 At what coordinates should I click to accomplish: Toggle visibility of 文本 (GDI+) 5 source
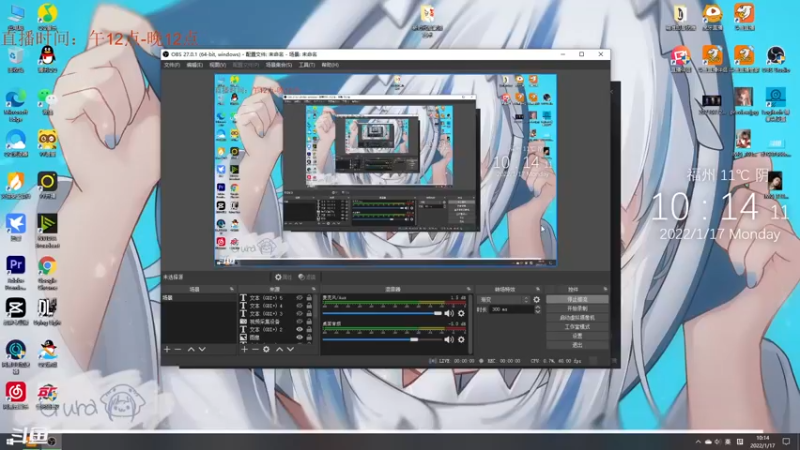299,297
